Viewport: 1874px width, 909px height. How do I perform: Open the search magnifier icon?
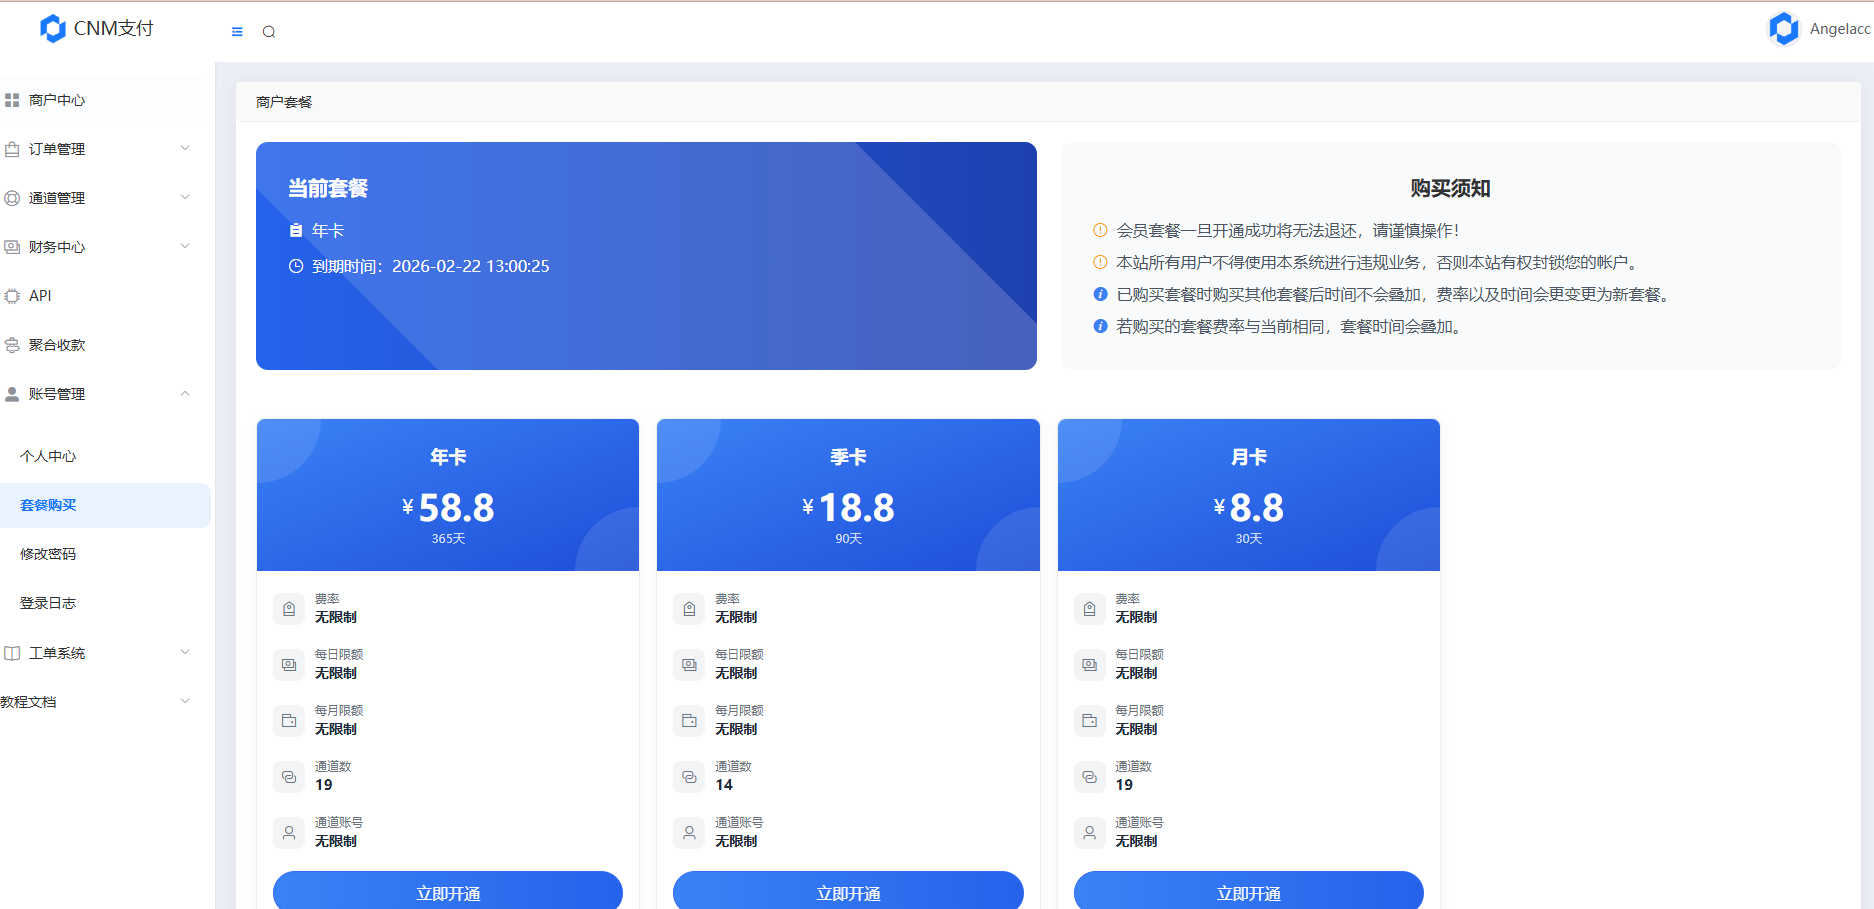pyautogui.click(x=269, y=32)
